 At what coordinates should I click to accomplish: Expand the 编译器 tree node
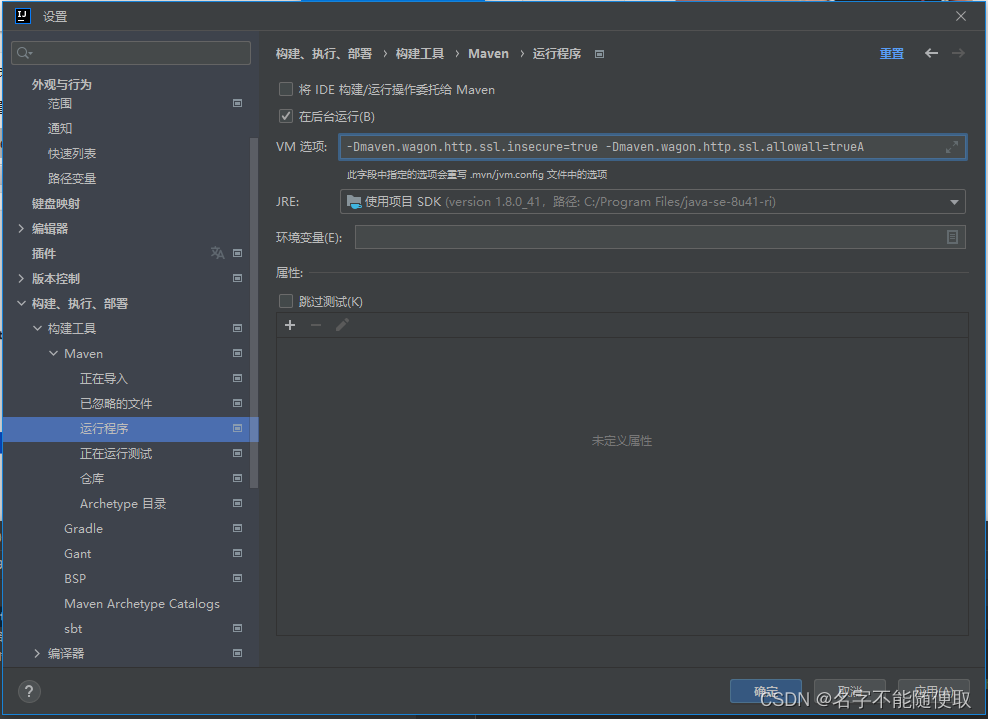point(37,653)
